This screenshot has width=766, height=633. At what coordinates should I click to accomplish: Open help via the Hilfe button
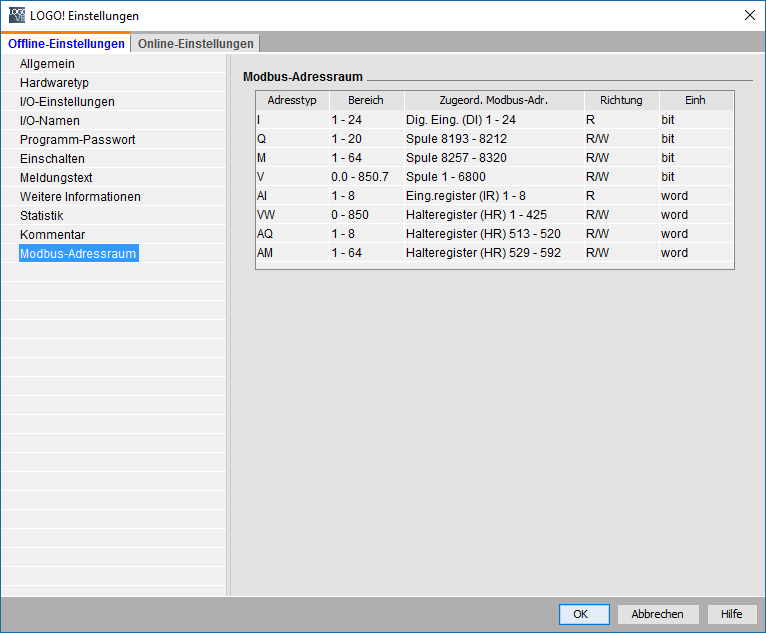(x=732, y=614)
